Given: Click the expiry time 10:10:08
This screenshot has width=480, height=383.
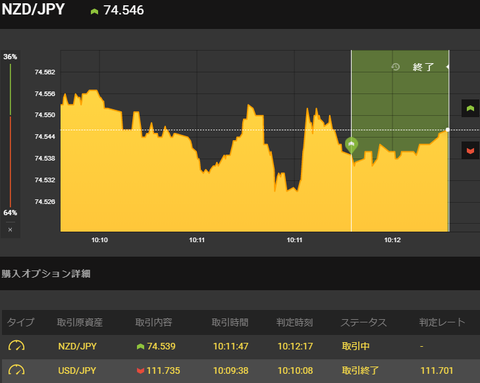Looking at the screenshot, I should coord(295,371).
